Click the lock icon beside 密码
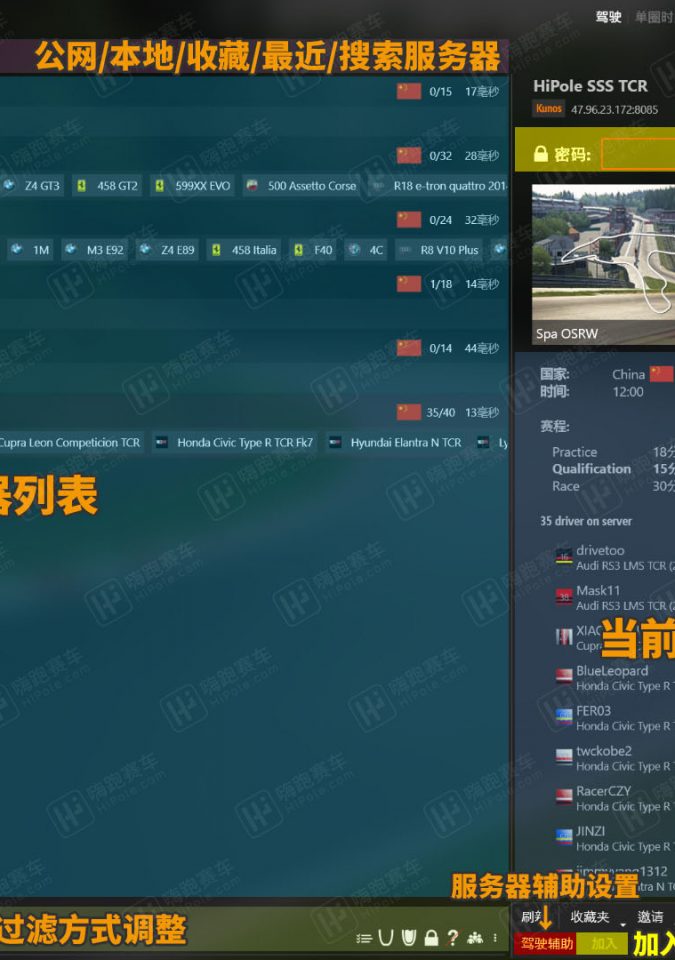The width and height of the screenshot is (675, 960). pos(540,154)
